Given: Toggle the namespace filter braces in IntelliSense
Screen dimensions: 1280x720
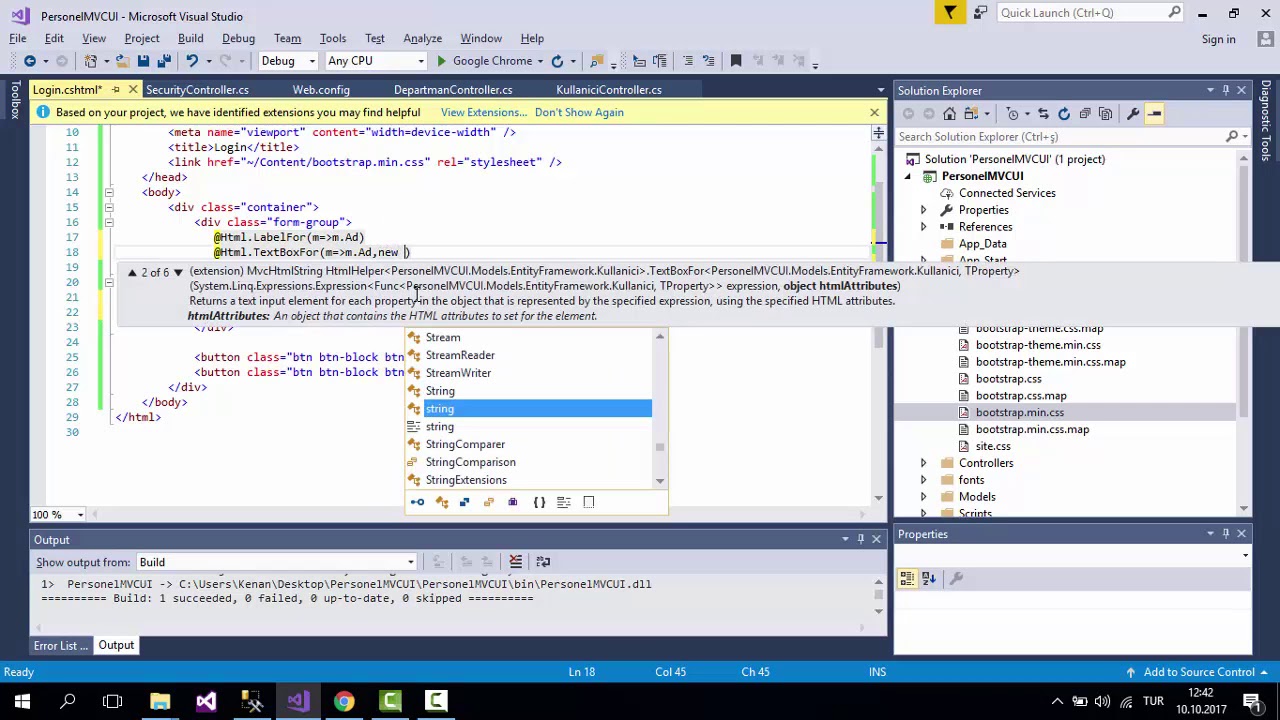Looking at the screenshot, I should coord(539,502).
